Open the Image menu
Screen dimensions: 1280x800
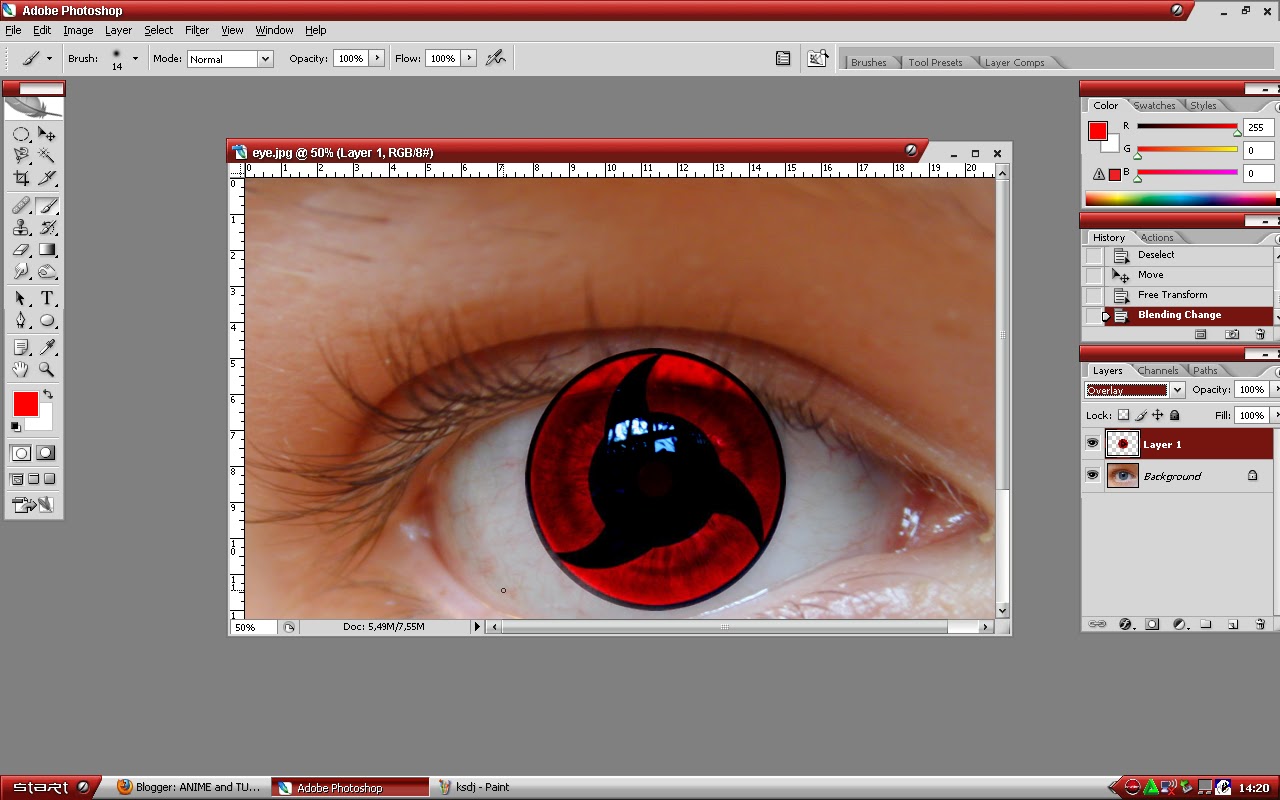click(78, 30)
